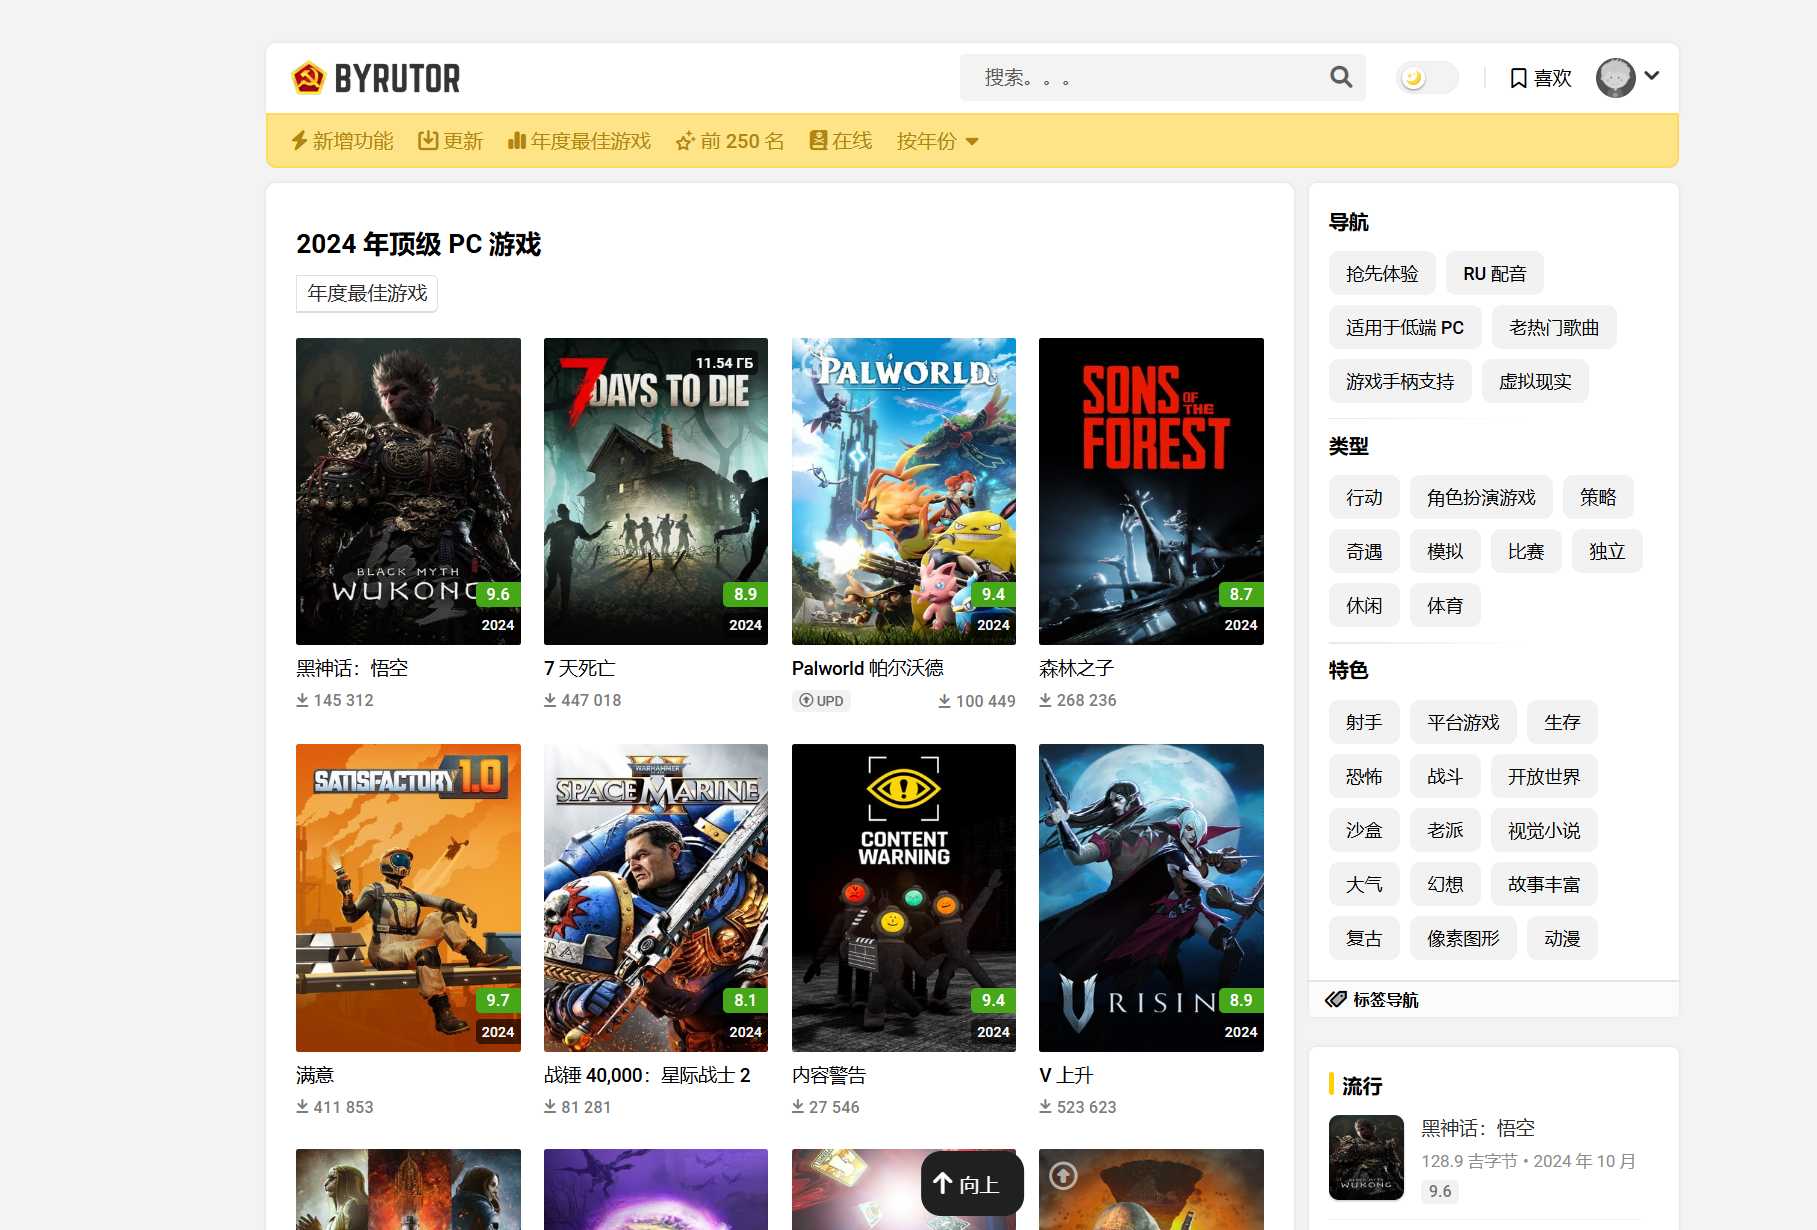Click the BYRUTOR logo icon
The height and width of the screenshot is (1230, 1817).
pyautogui.click(x=308, y=78)
